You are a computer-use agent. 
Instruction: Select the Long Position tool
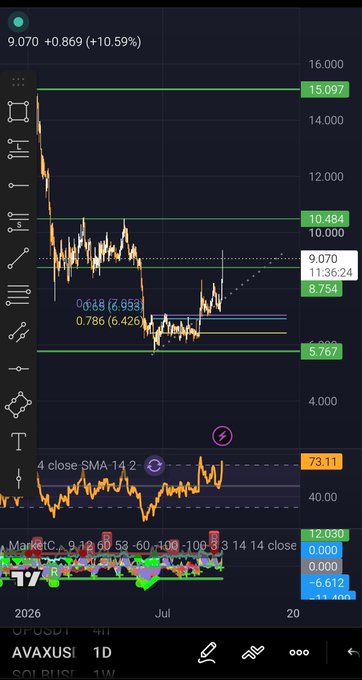point(18,148)
